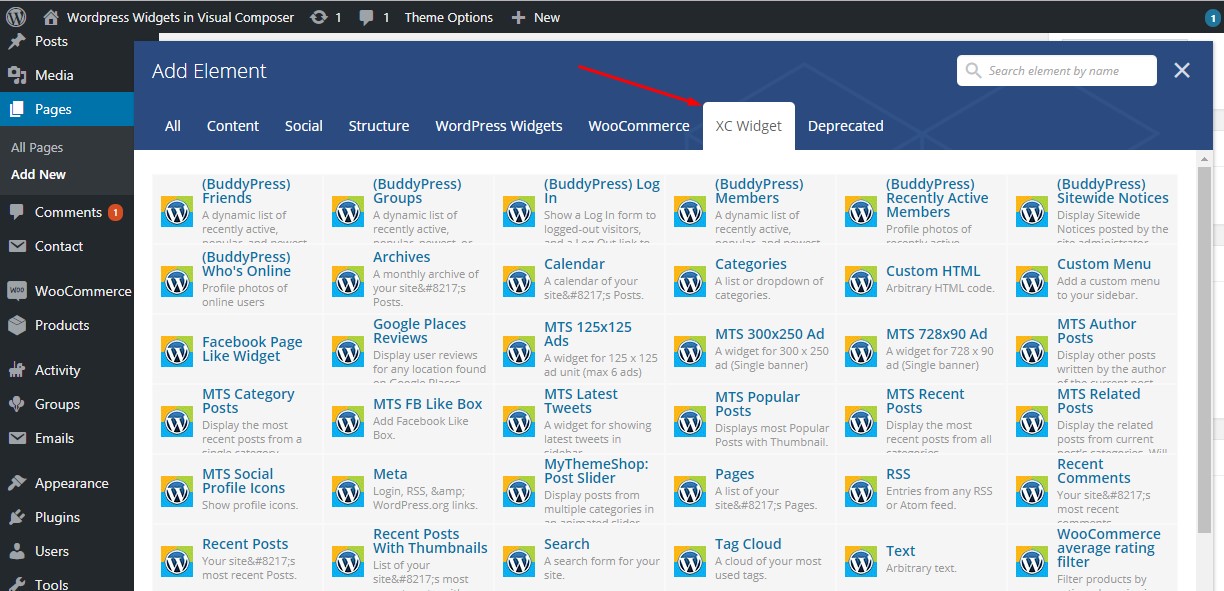Click the WordPress logo in admin bar

point(16,17)
